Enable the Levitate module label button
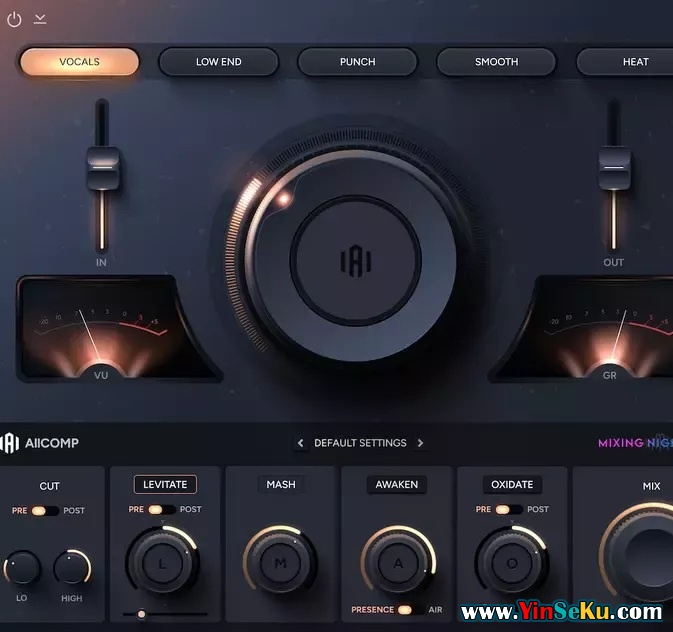The height and width of the screenshot is (632, 673). pos(165,484)
